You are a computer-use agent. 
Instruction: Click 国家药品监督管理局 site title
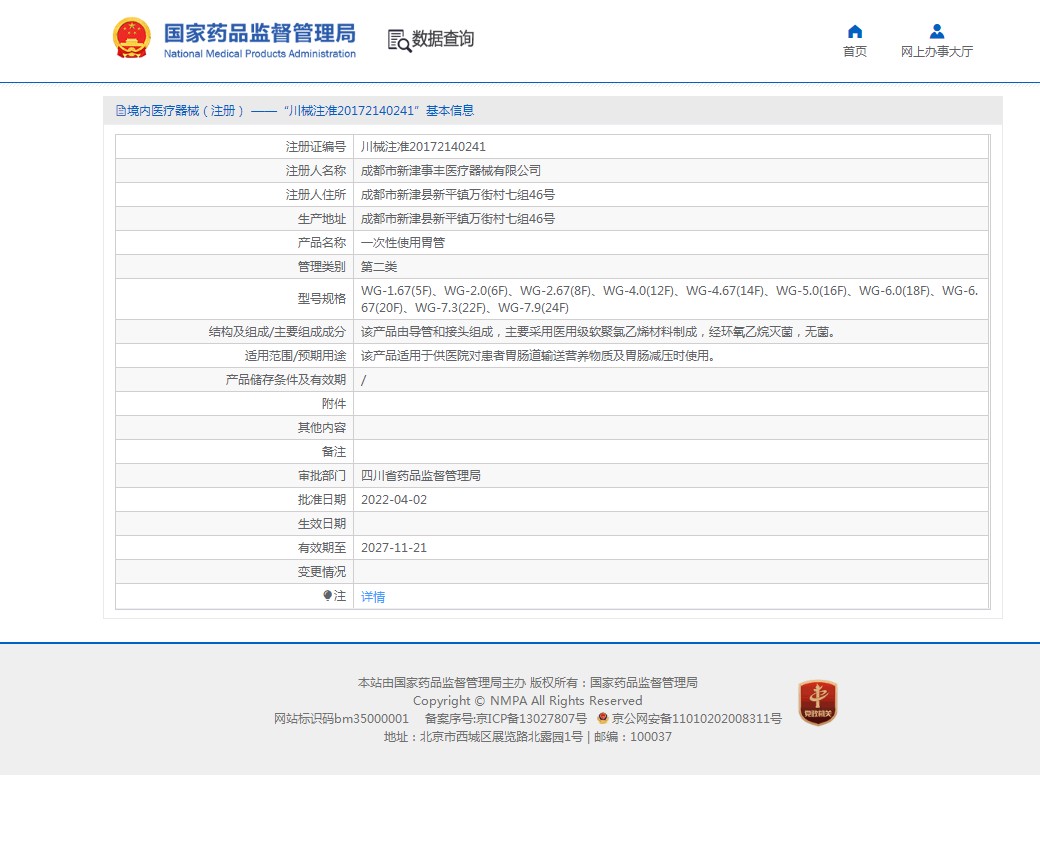coord(260,33)
